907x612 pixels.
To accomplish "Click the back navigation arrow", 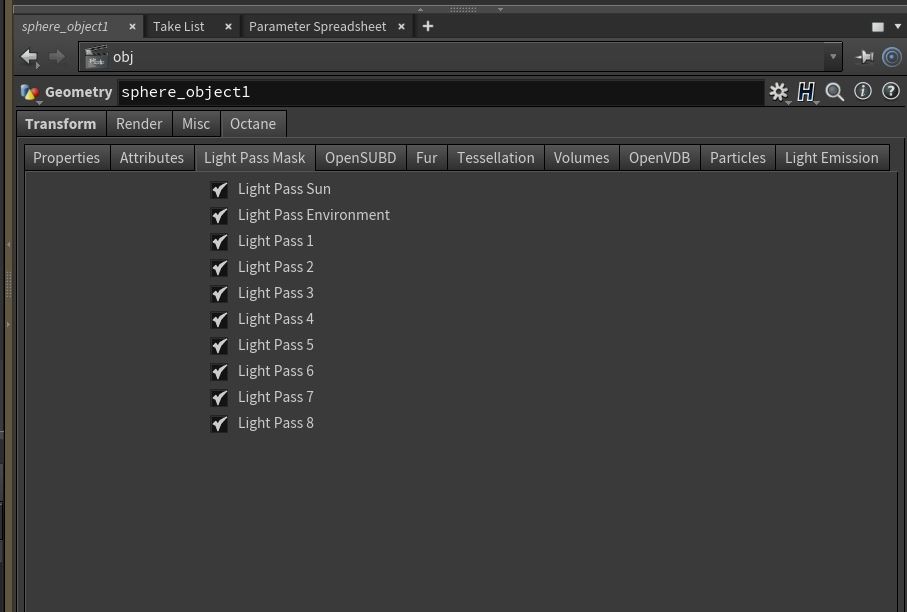I will click(x=29, y=57).
